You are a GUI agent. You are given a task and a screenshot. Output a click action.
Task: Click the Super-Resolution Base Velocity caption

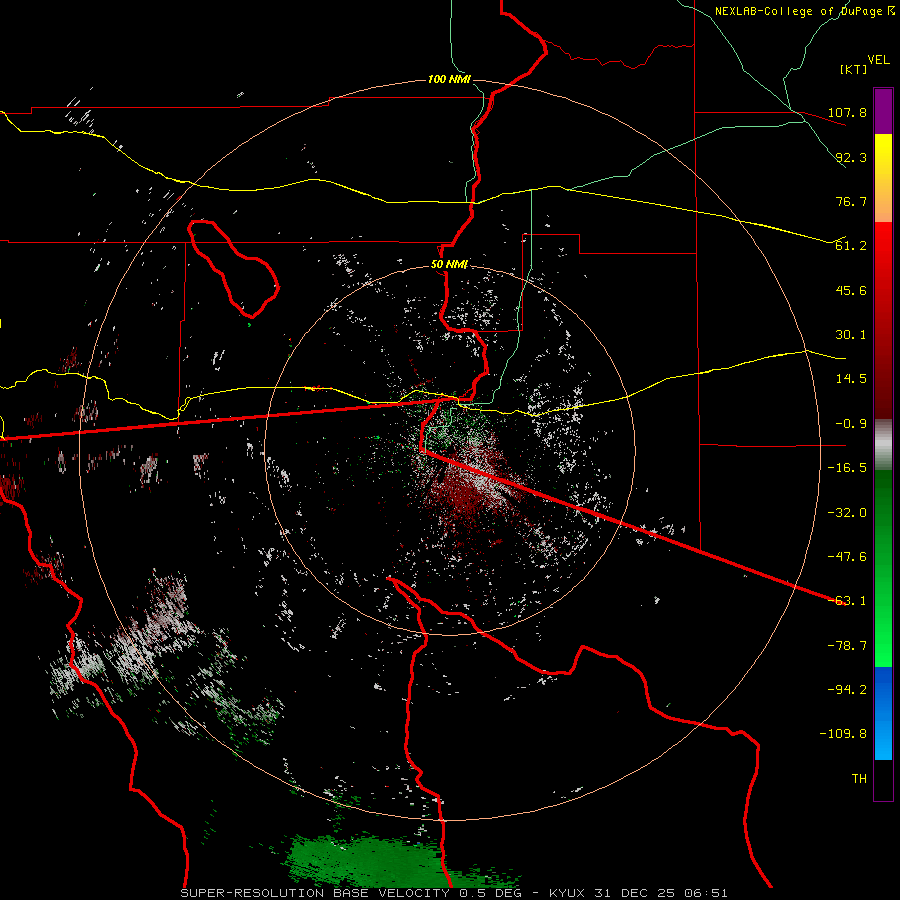tap(454, 893)
